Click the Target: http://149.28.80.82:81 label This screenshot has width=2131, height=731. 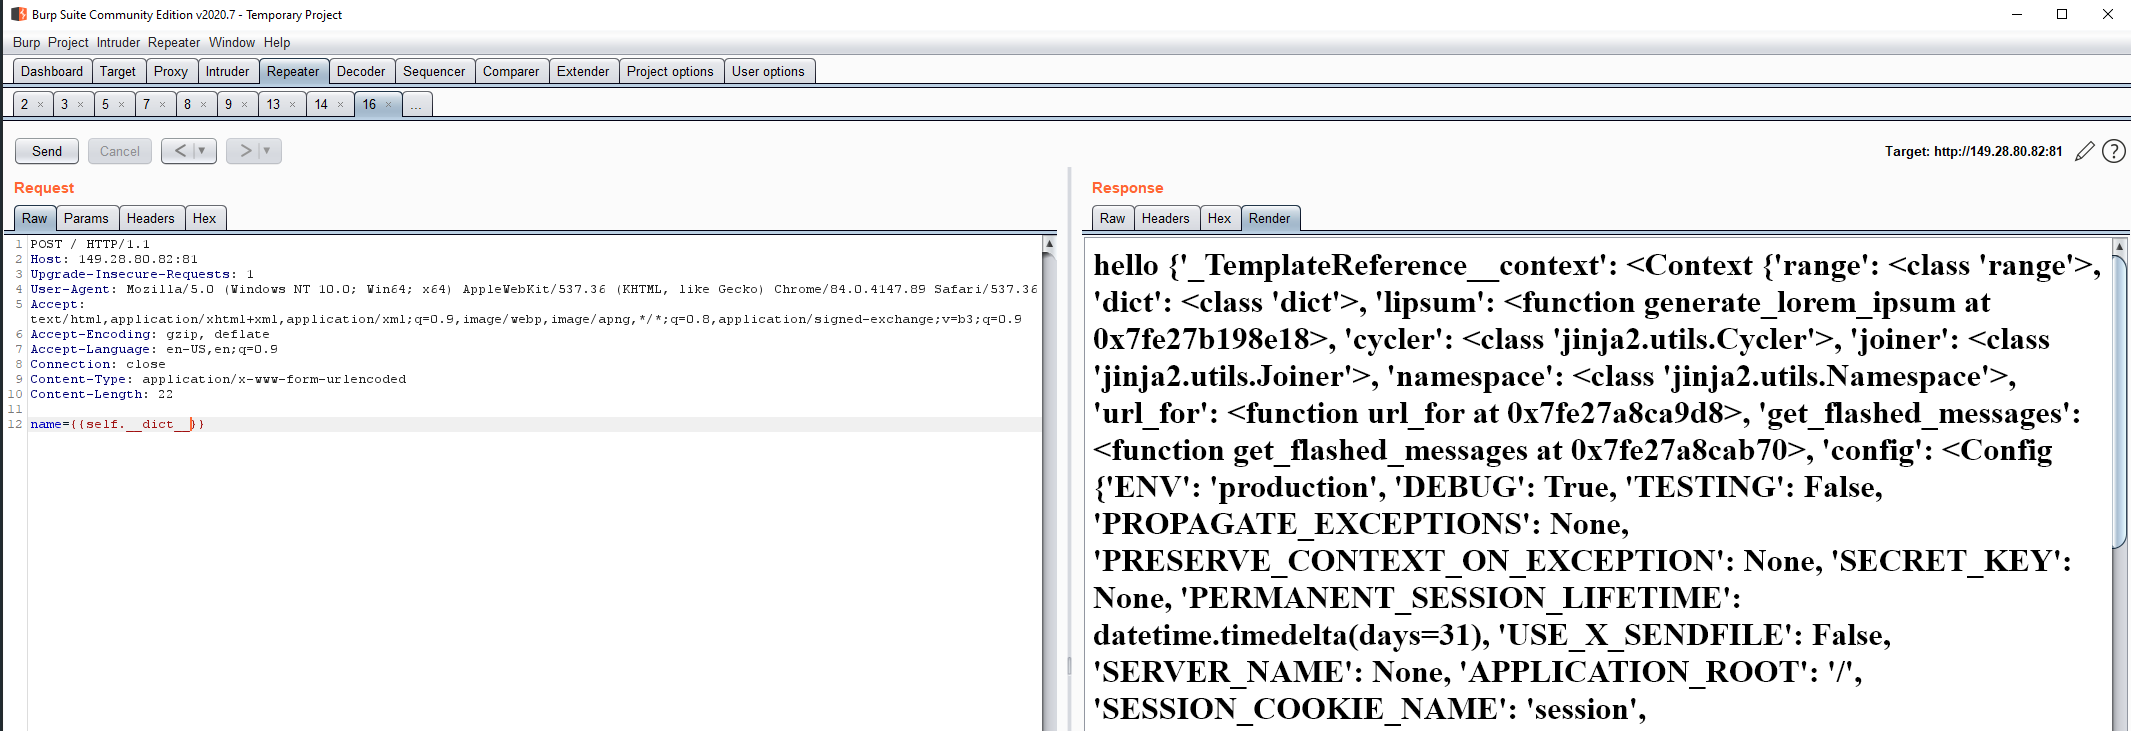point(1974,151)
